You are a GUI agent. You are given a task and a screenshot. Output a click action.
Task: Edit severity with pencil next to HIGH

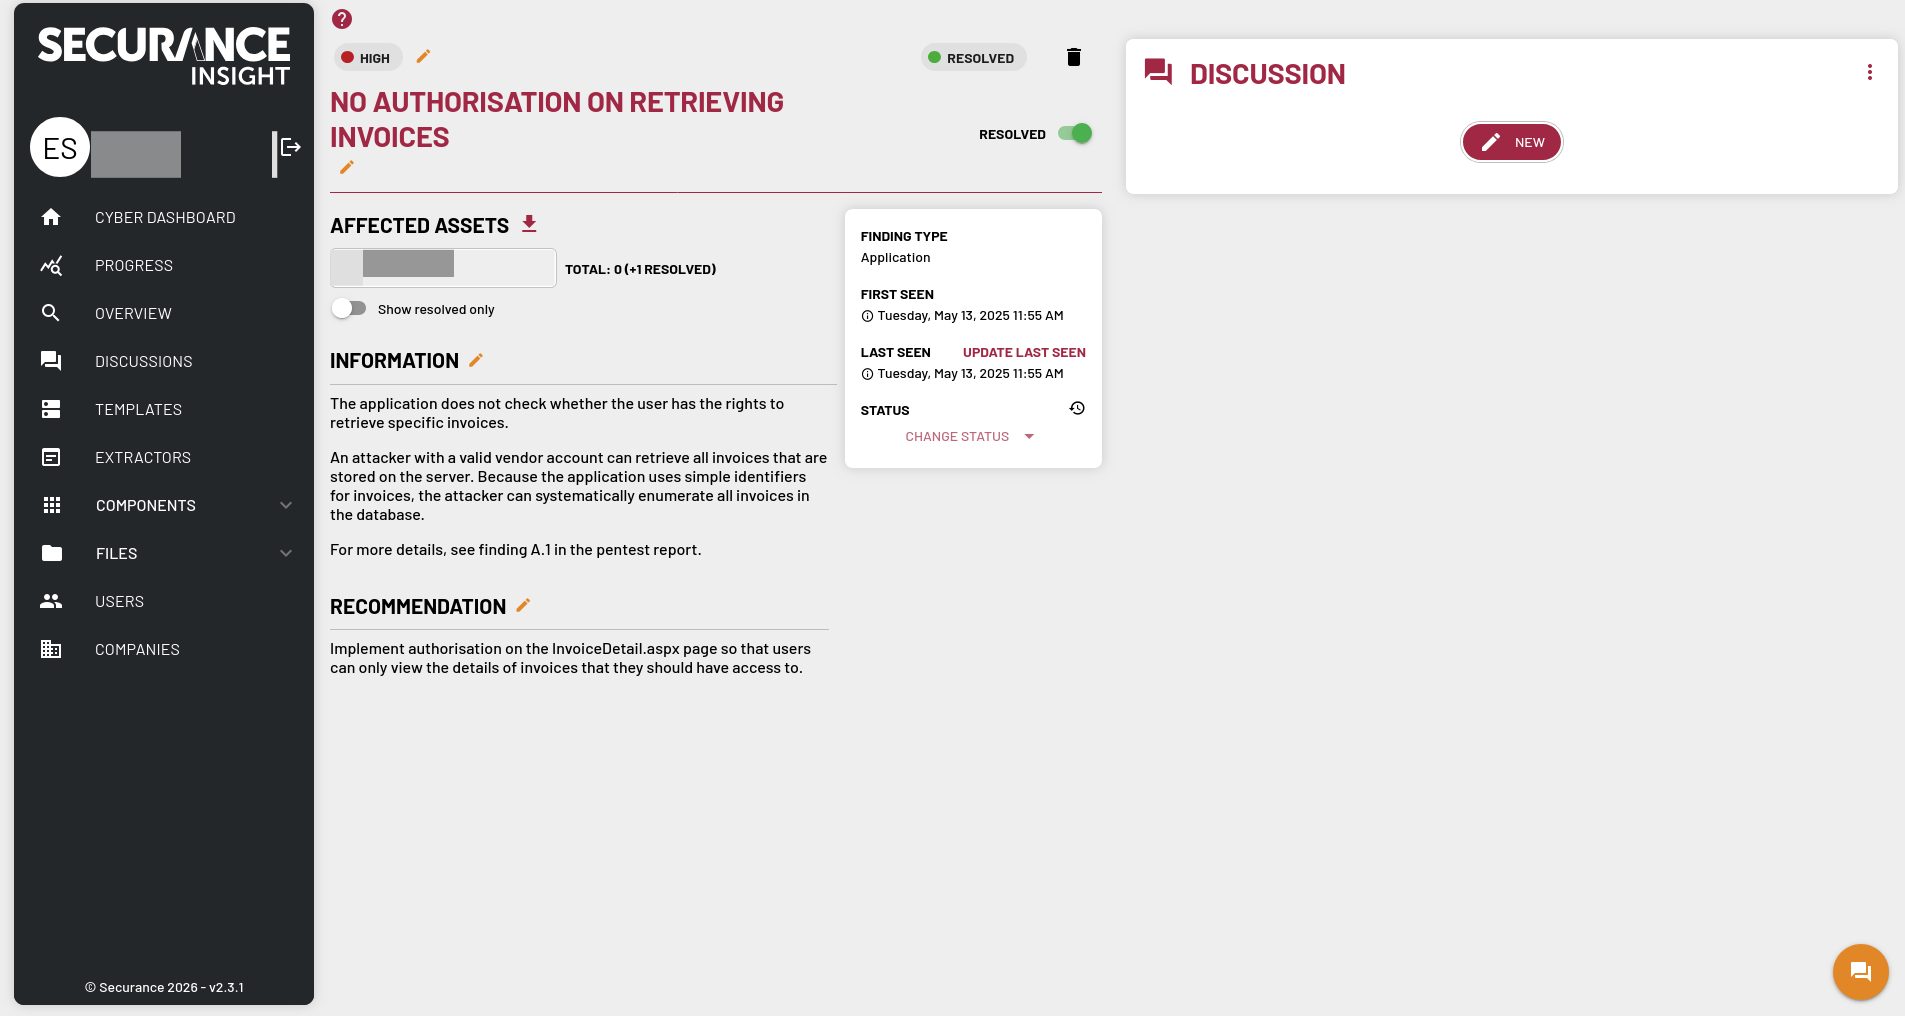tap(423, 57)
